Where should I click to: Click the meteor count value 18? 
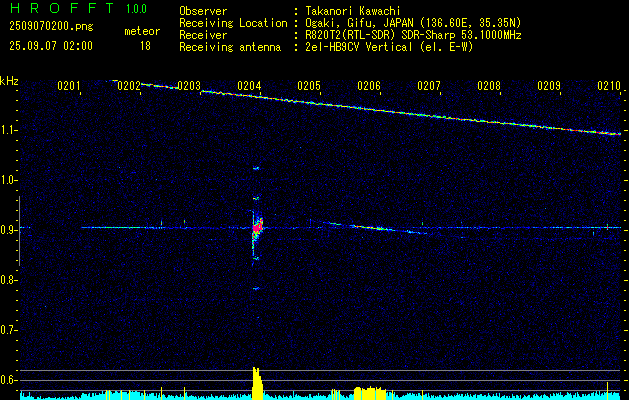coord(145,46)
